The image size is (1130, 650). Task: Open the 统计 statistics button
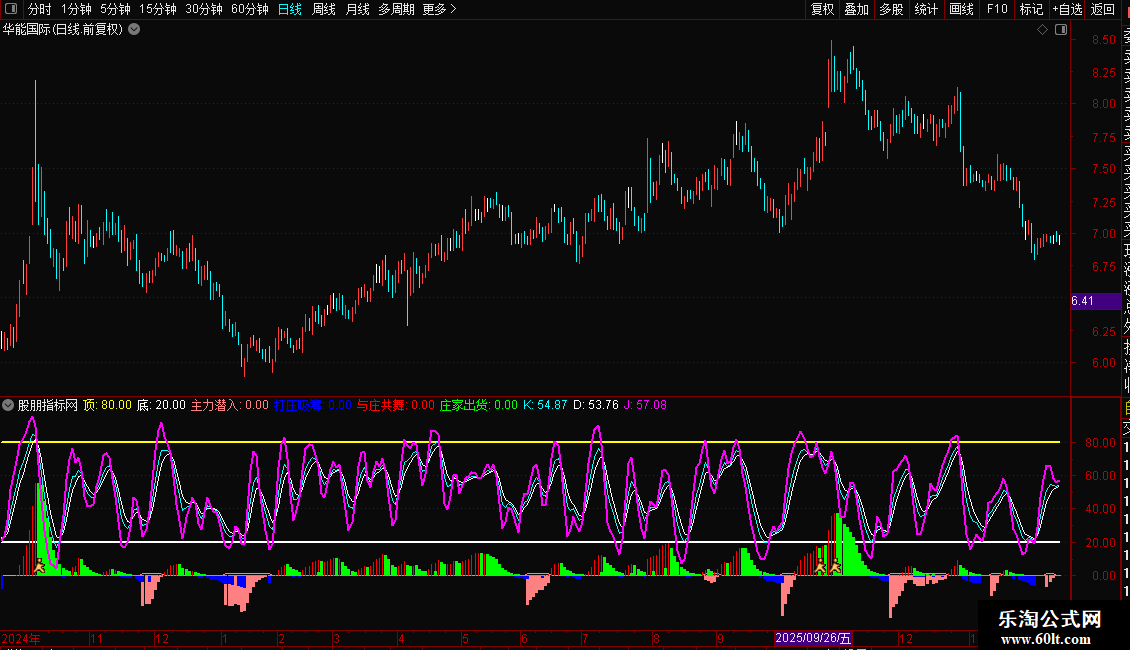point(926,9)
